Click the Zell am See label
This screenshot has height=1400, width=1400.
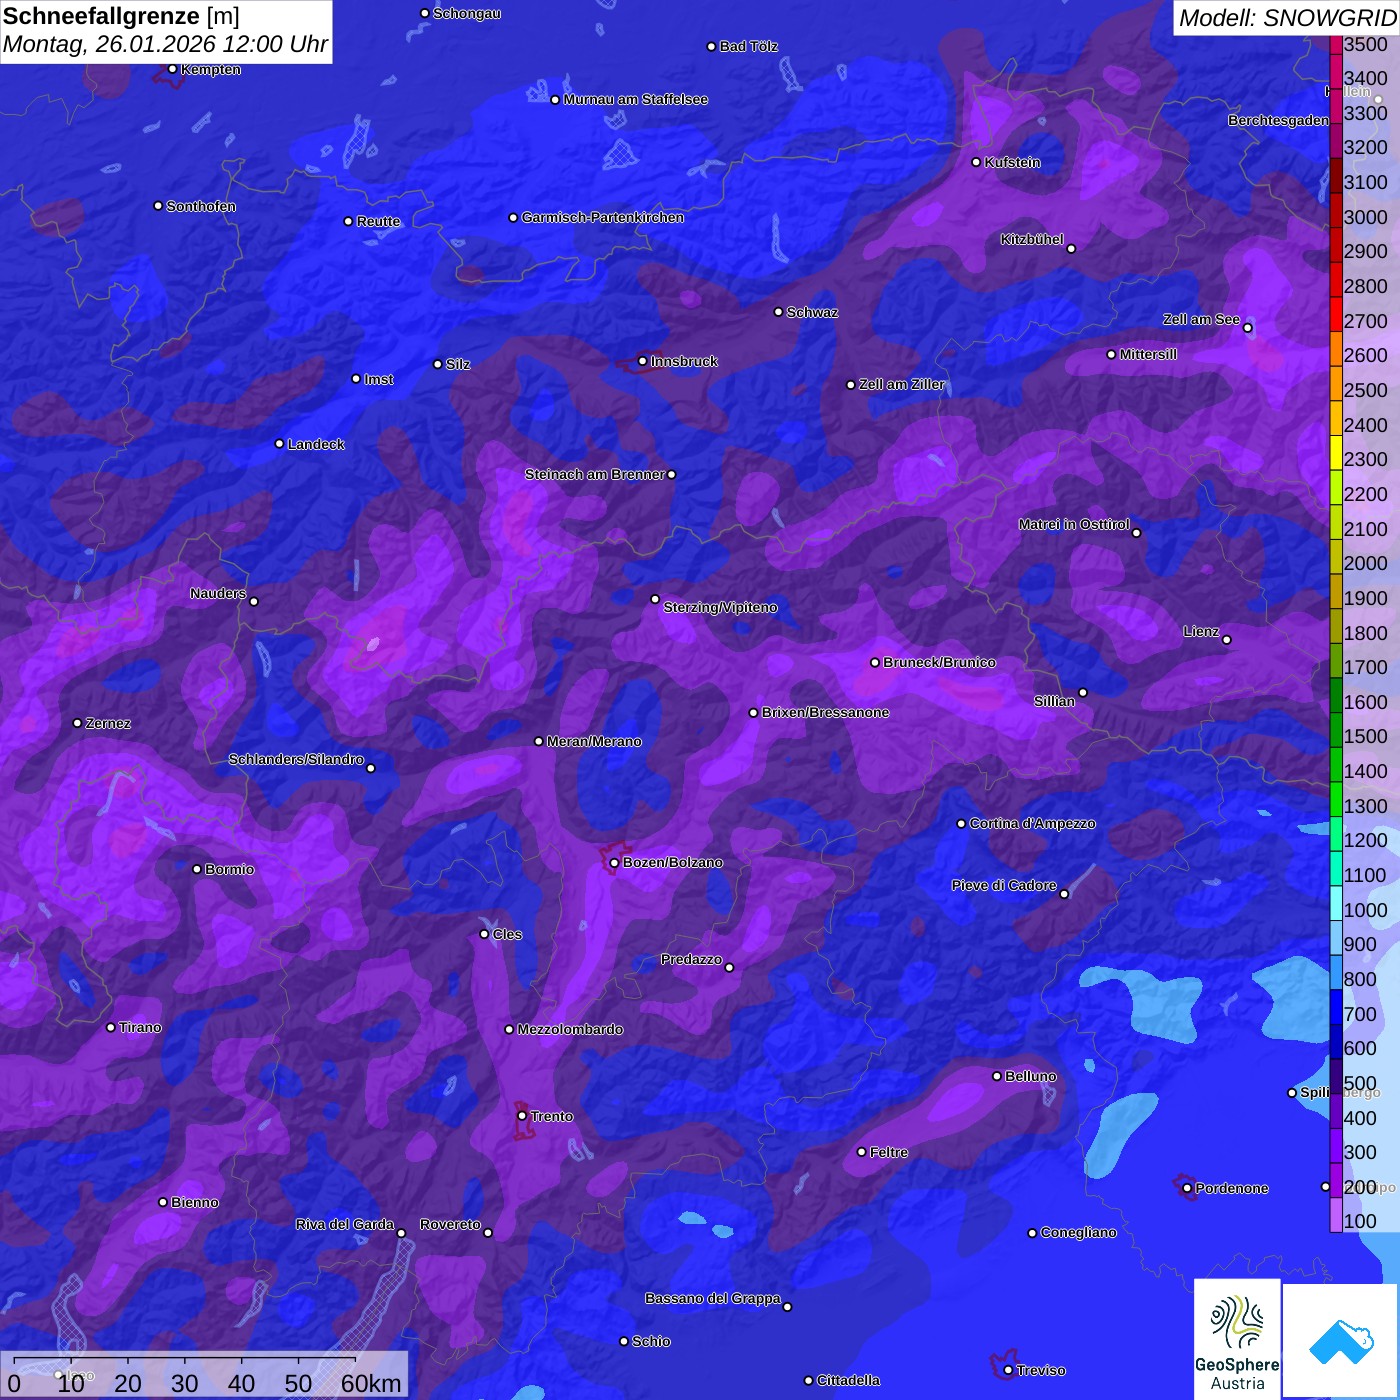click(x=1201, y=319)
